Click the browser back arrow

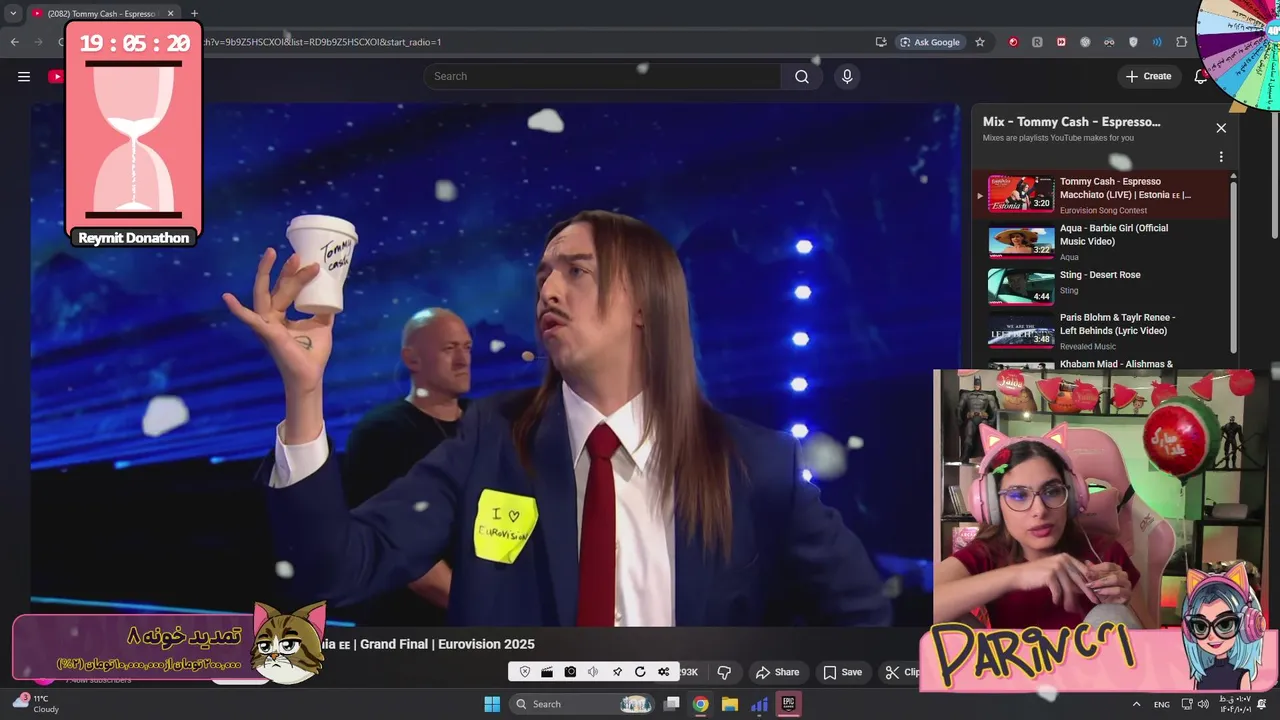[14, 42]
